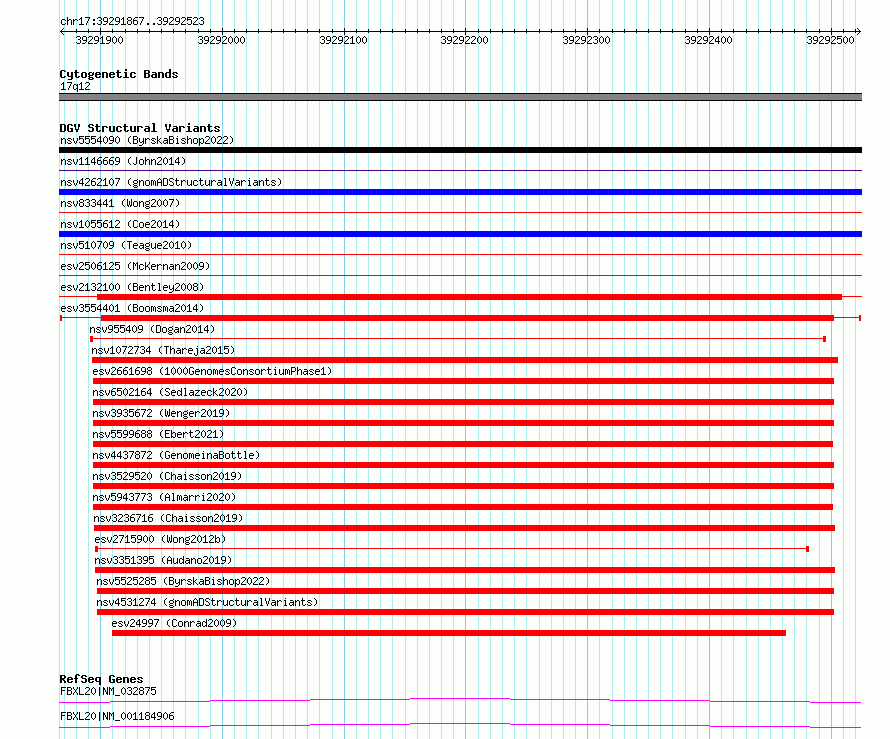Click the DGV Structural Variants track title
This screenshot has height=739, width=890.
[x=140, y=128]
